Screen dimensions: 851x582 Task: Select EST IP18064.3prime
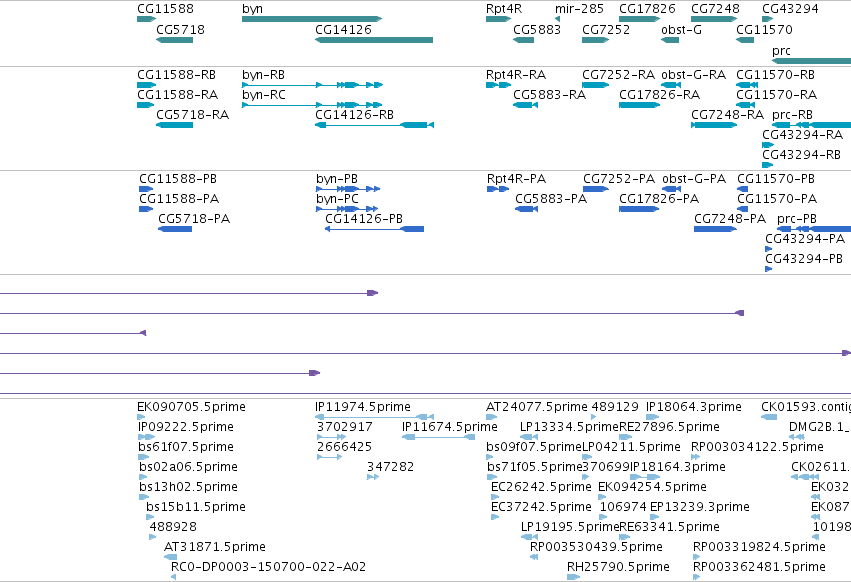694,407
